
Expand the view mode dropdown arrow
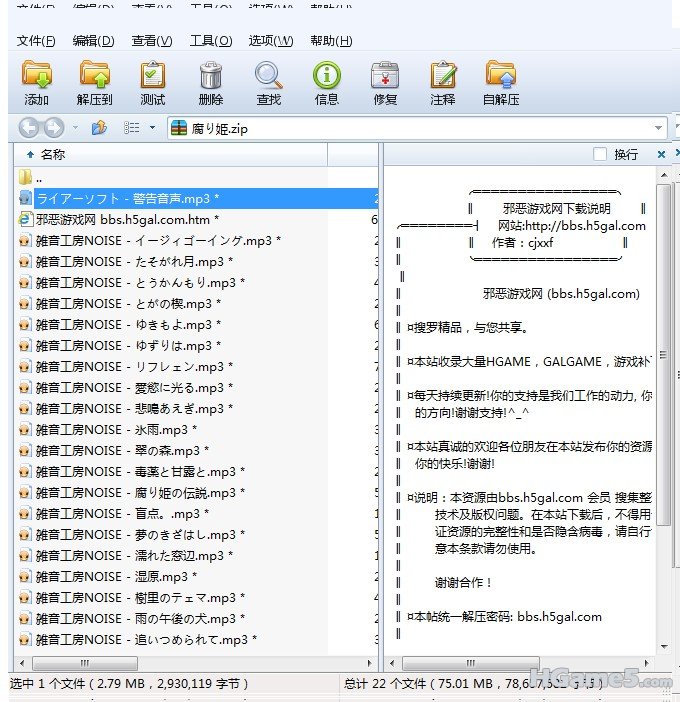152,128
